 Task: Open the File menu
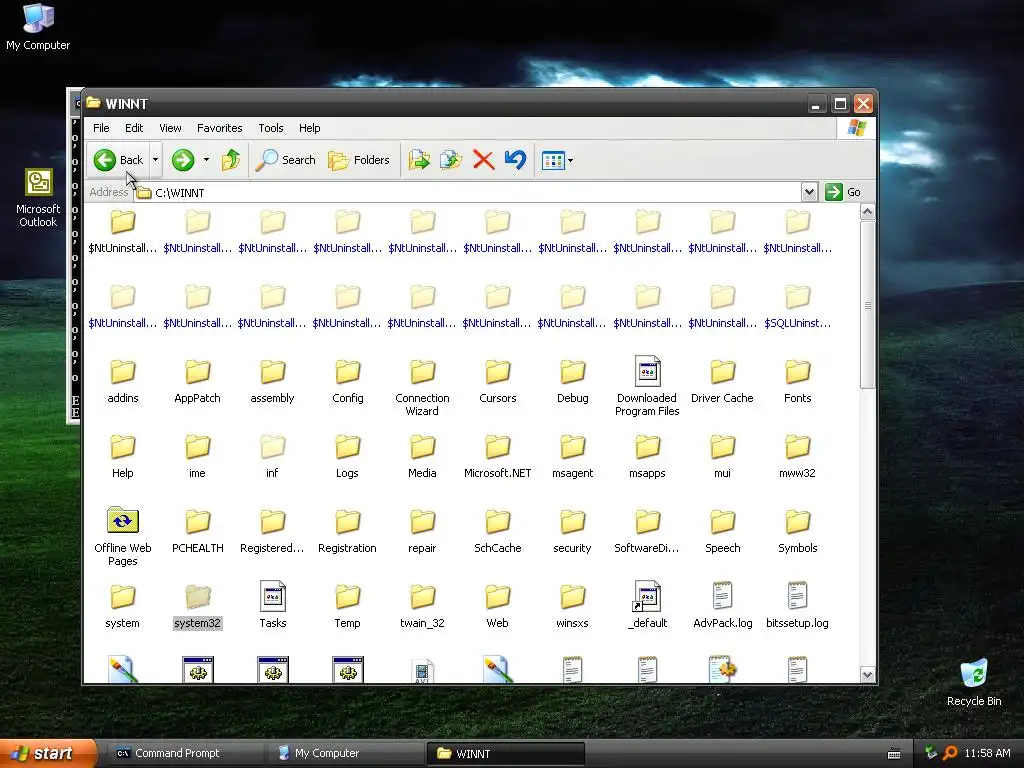point(101,128)
